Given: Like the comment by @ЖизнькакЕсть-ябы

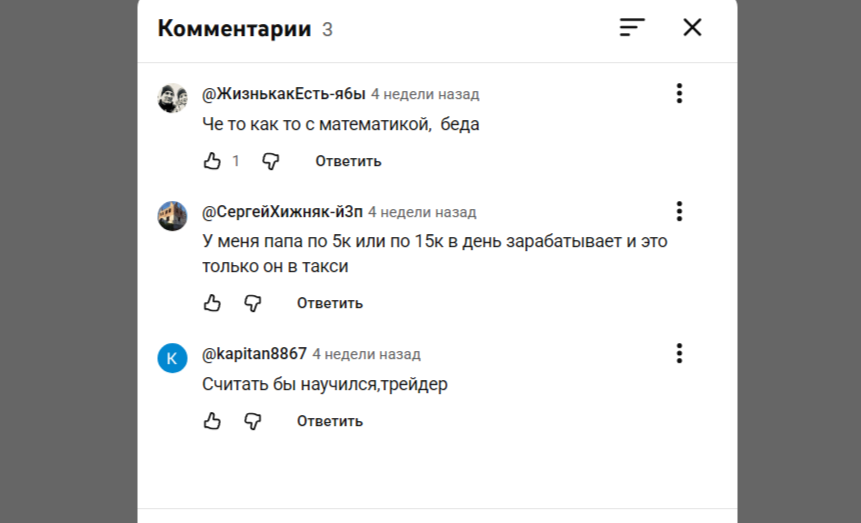Looking at the screenshot, I should click(212, 161).
